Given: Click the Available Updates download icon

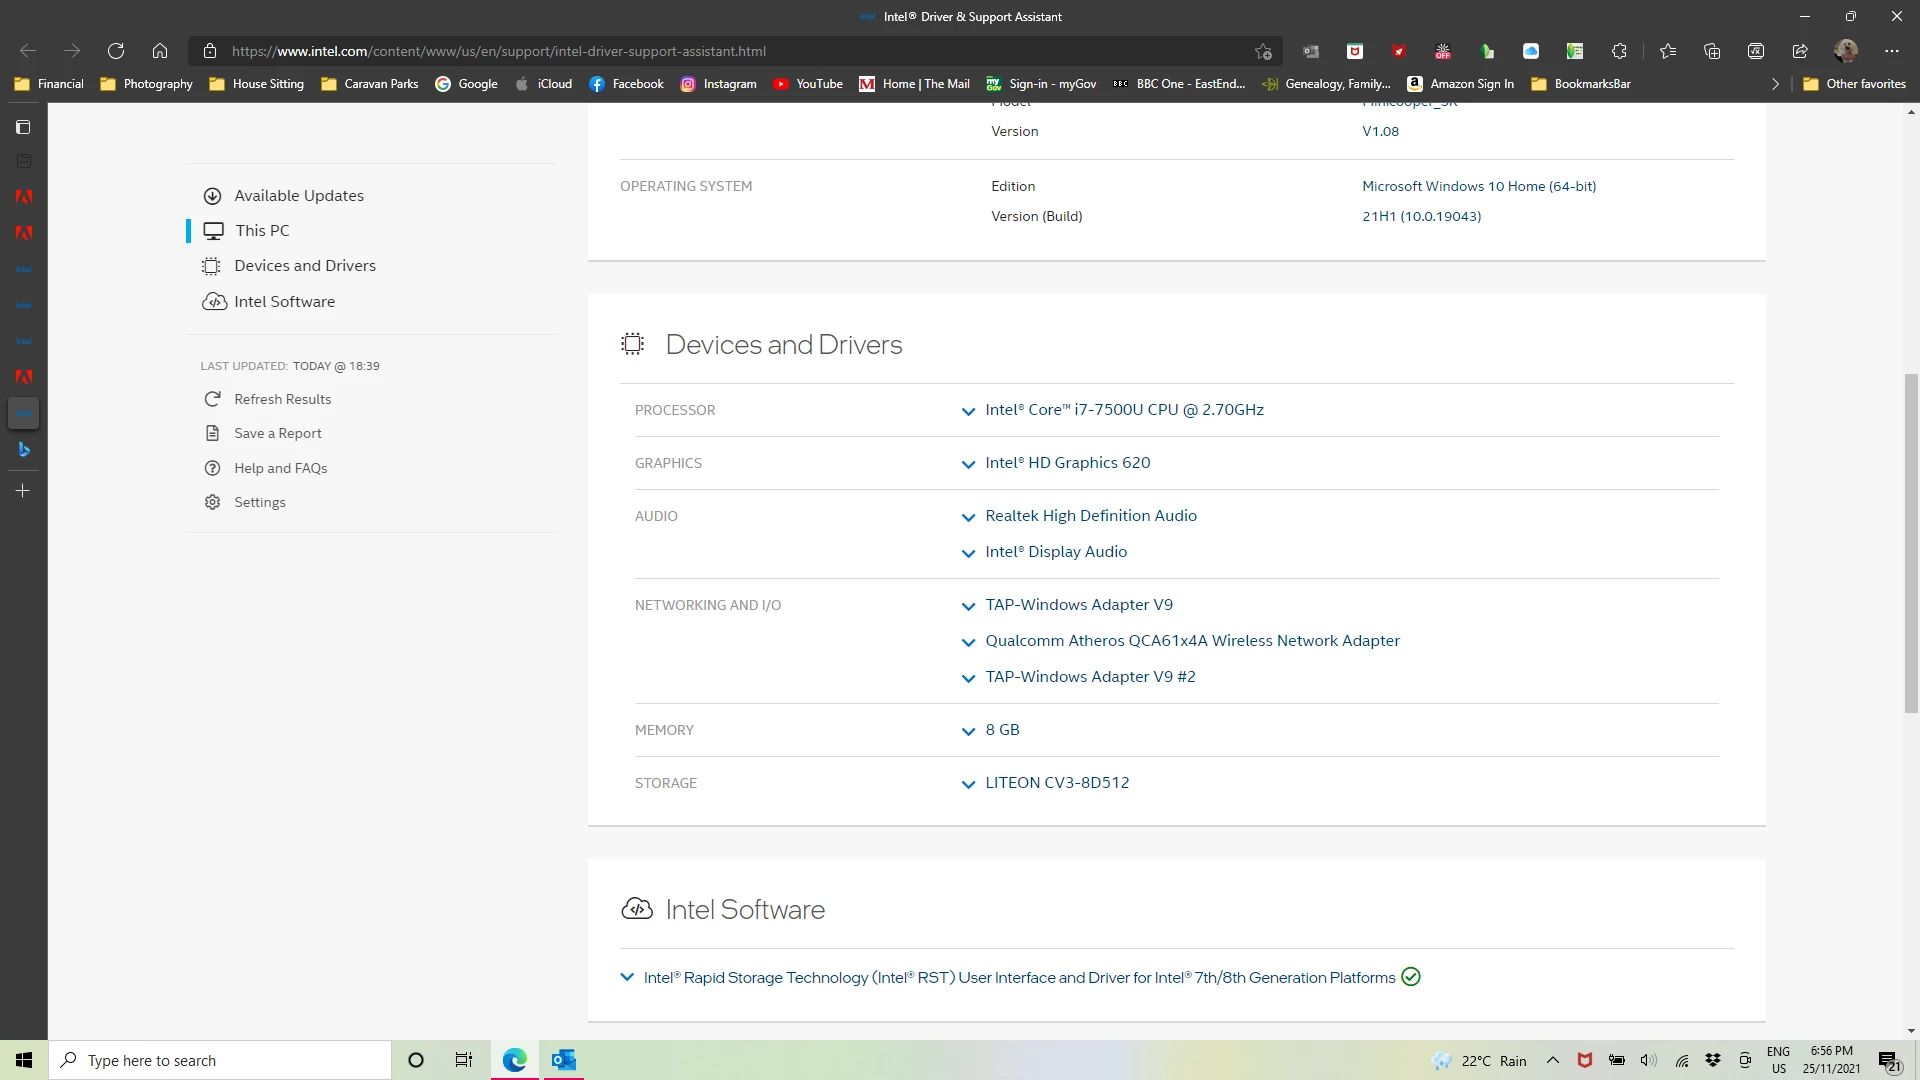Looking at the screenshot, I should pyautogui.click(x=212, y=196).
